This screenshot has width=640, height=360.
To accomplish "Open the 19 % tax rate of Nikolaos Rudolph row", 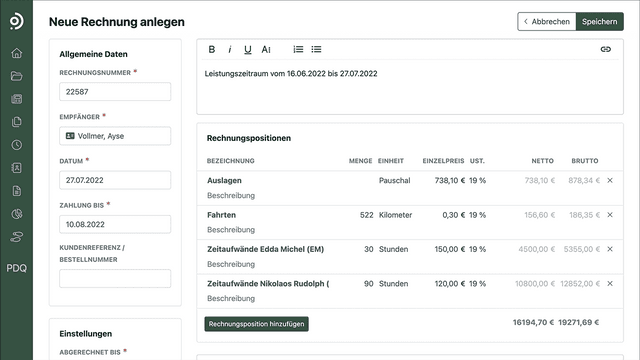I will click(477, 283).
